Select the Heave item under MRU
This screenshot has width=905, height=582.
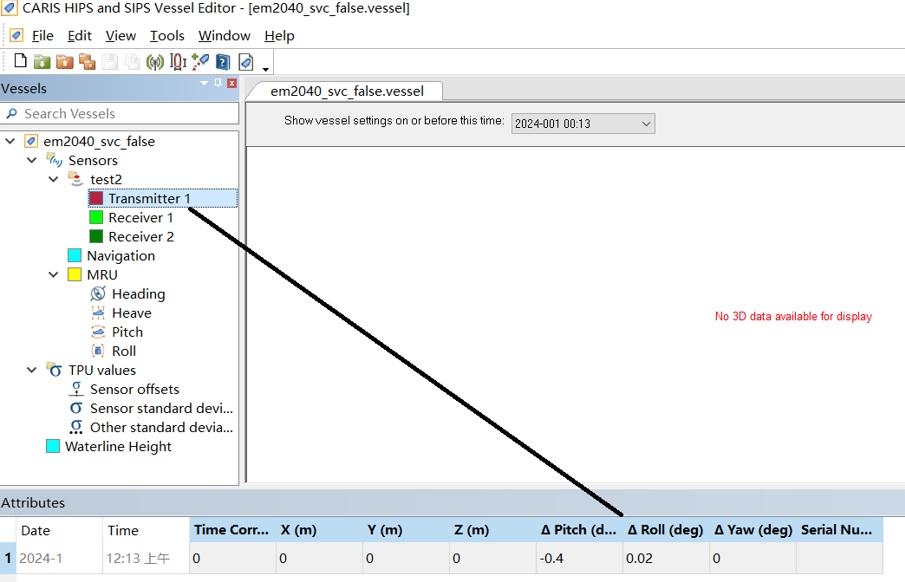[x=132, y=313]
